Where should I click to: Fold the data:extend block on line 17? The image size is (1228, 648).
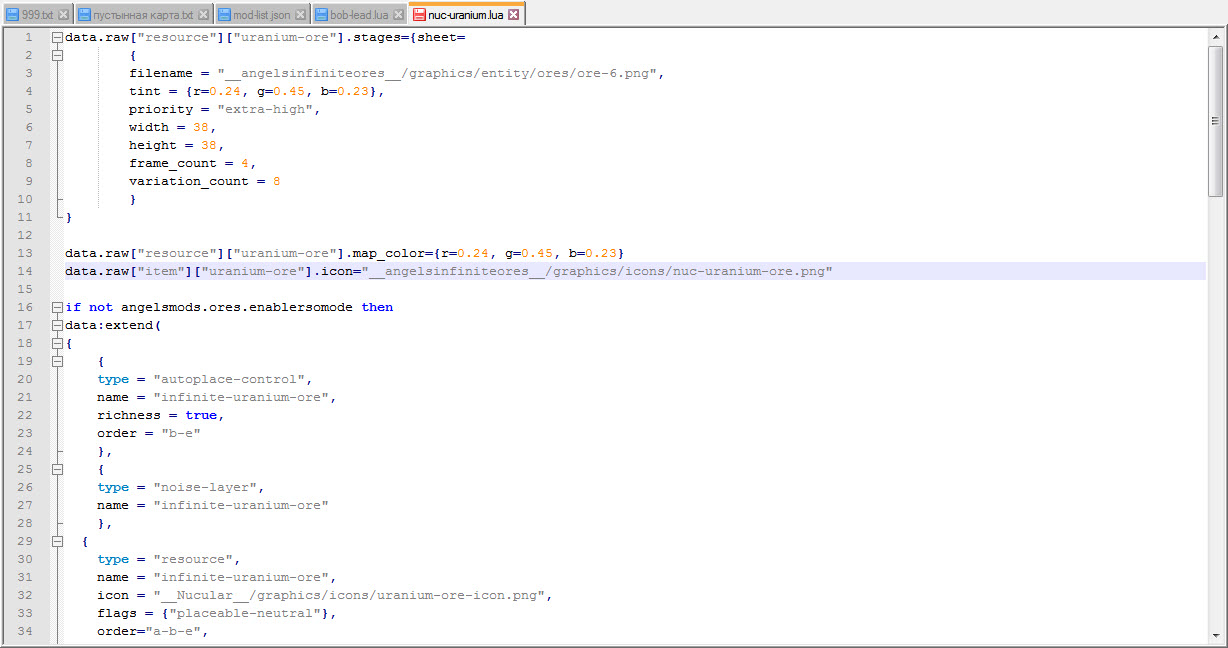(57, 325)
